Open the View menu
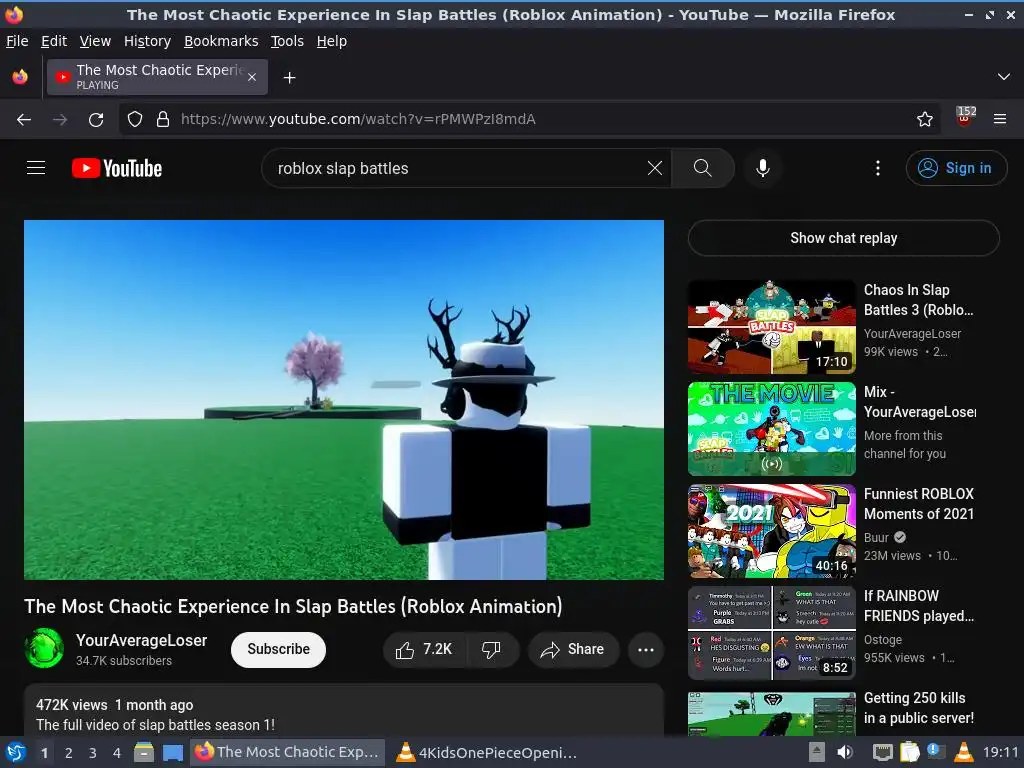The width and height of the screenshot is (1024, 768). point(95,41)
